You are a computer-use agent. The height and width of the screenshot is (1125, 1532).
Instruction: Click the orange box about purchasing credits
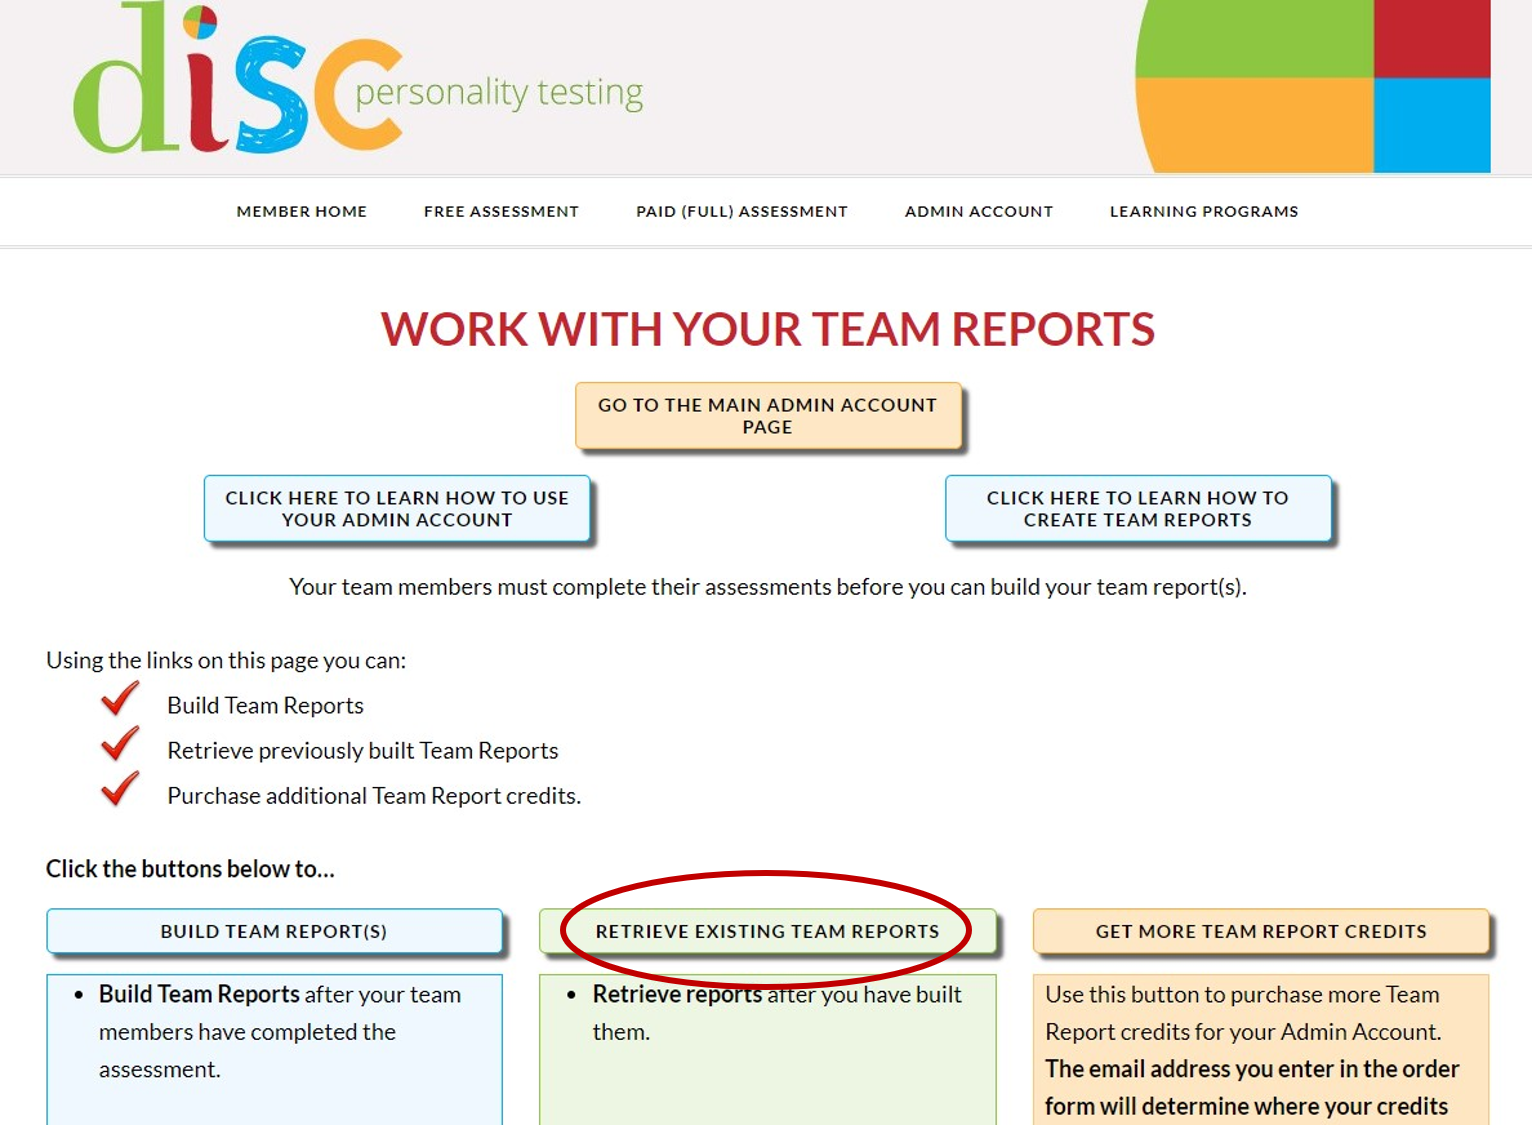pyautogui.click(x=1261, y=1050)
